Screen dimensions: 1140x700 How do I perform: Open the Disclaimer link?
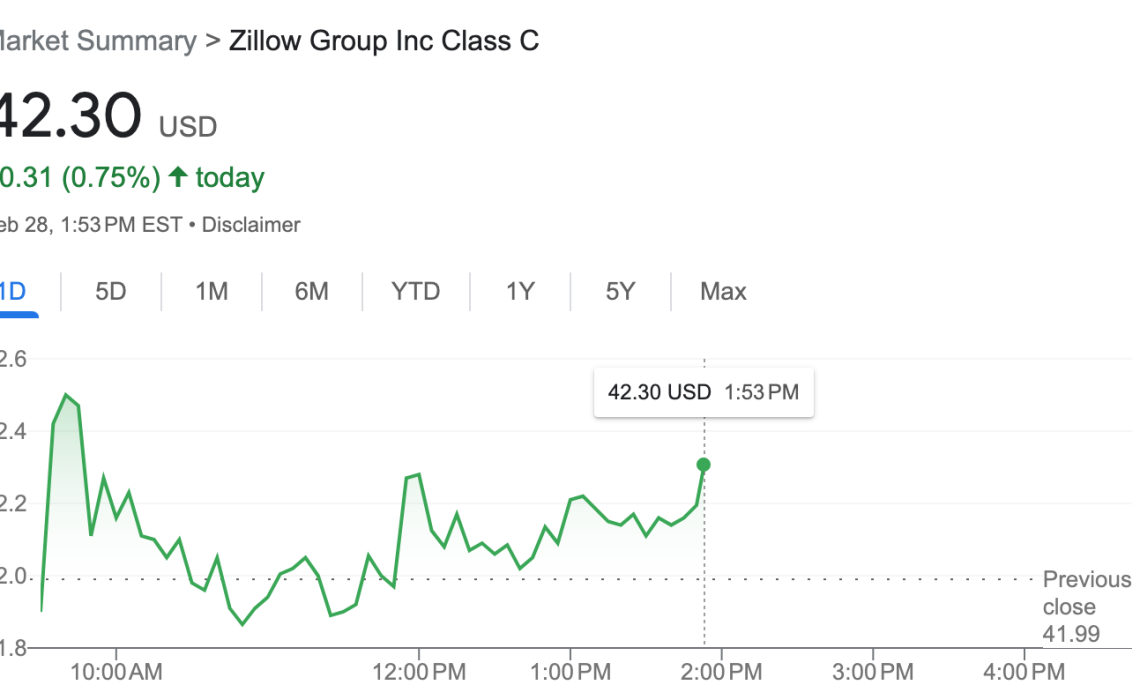251,225
